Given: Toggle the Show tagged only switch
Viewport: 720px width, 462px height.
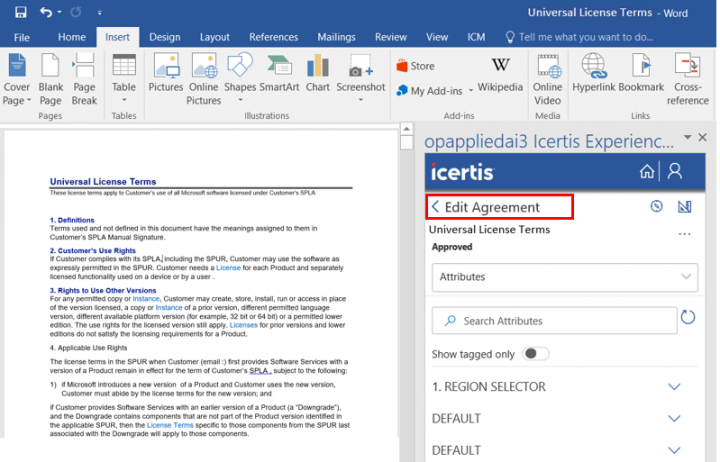Looking at the screenshot, I should (536, 354).
